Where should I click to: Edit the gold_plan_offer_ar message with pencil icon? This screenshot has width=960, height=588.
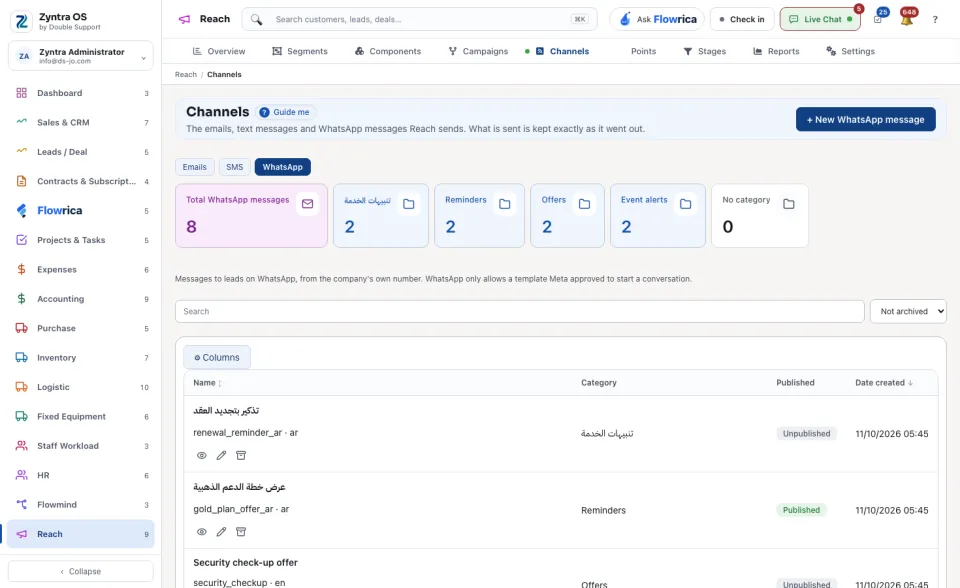(221, 532)
